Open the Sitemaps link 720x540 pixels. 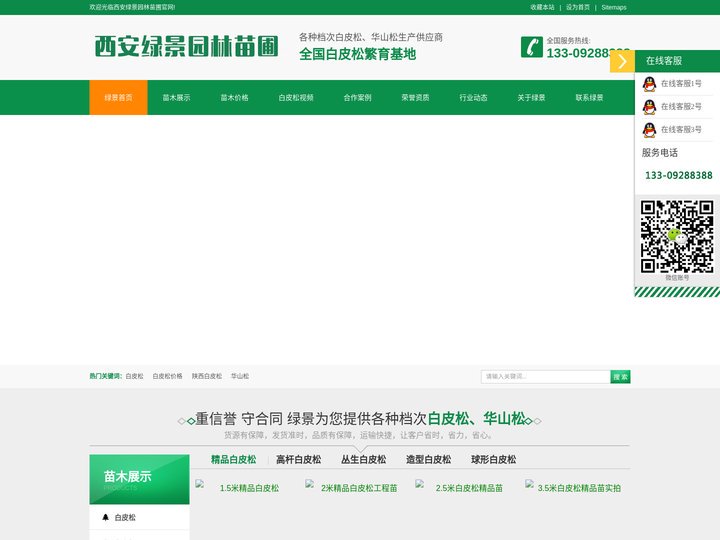click(x=614, y=7)
